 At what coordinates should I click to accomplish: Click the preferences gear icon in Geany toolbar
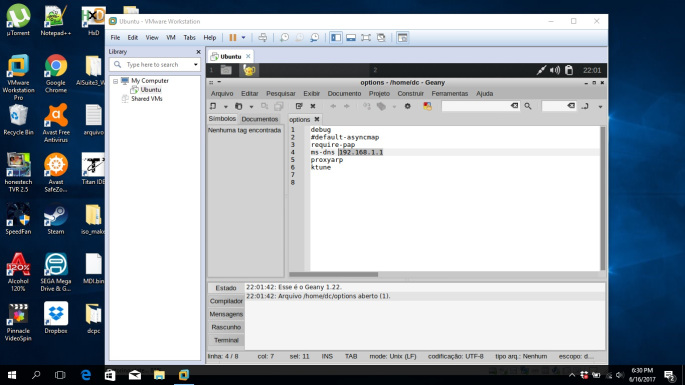408,106
